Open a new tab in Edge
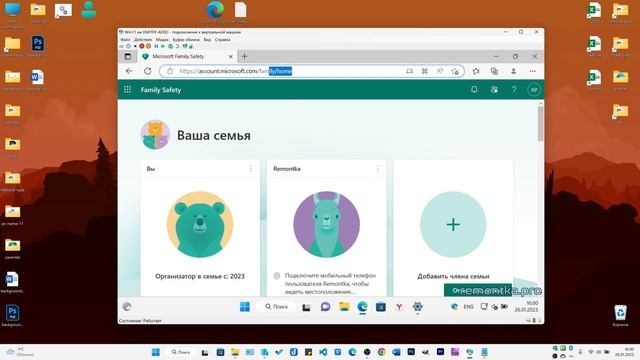The height and width of the screenshot is (360, 640). [x=244, y=56]
